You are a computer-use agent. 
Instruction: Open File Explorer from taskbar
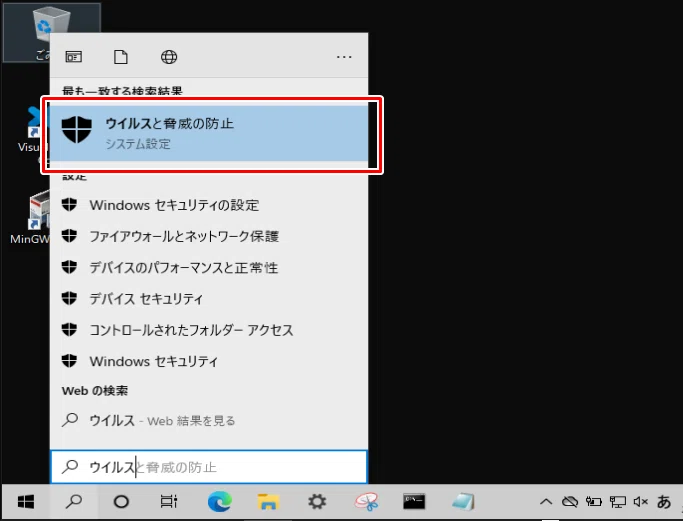click(x=268, y=502)
